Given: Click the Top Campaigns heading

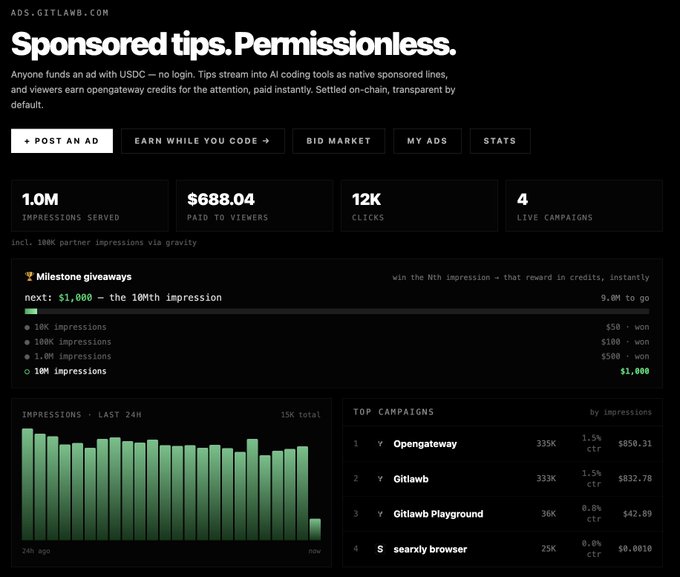Looking at the screenshot, I should pos(393,412).
